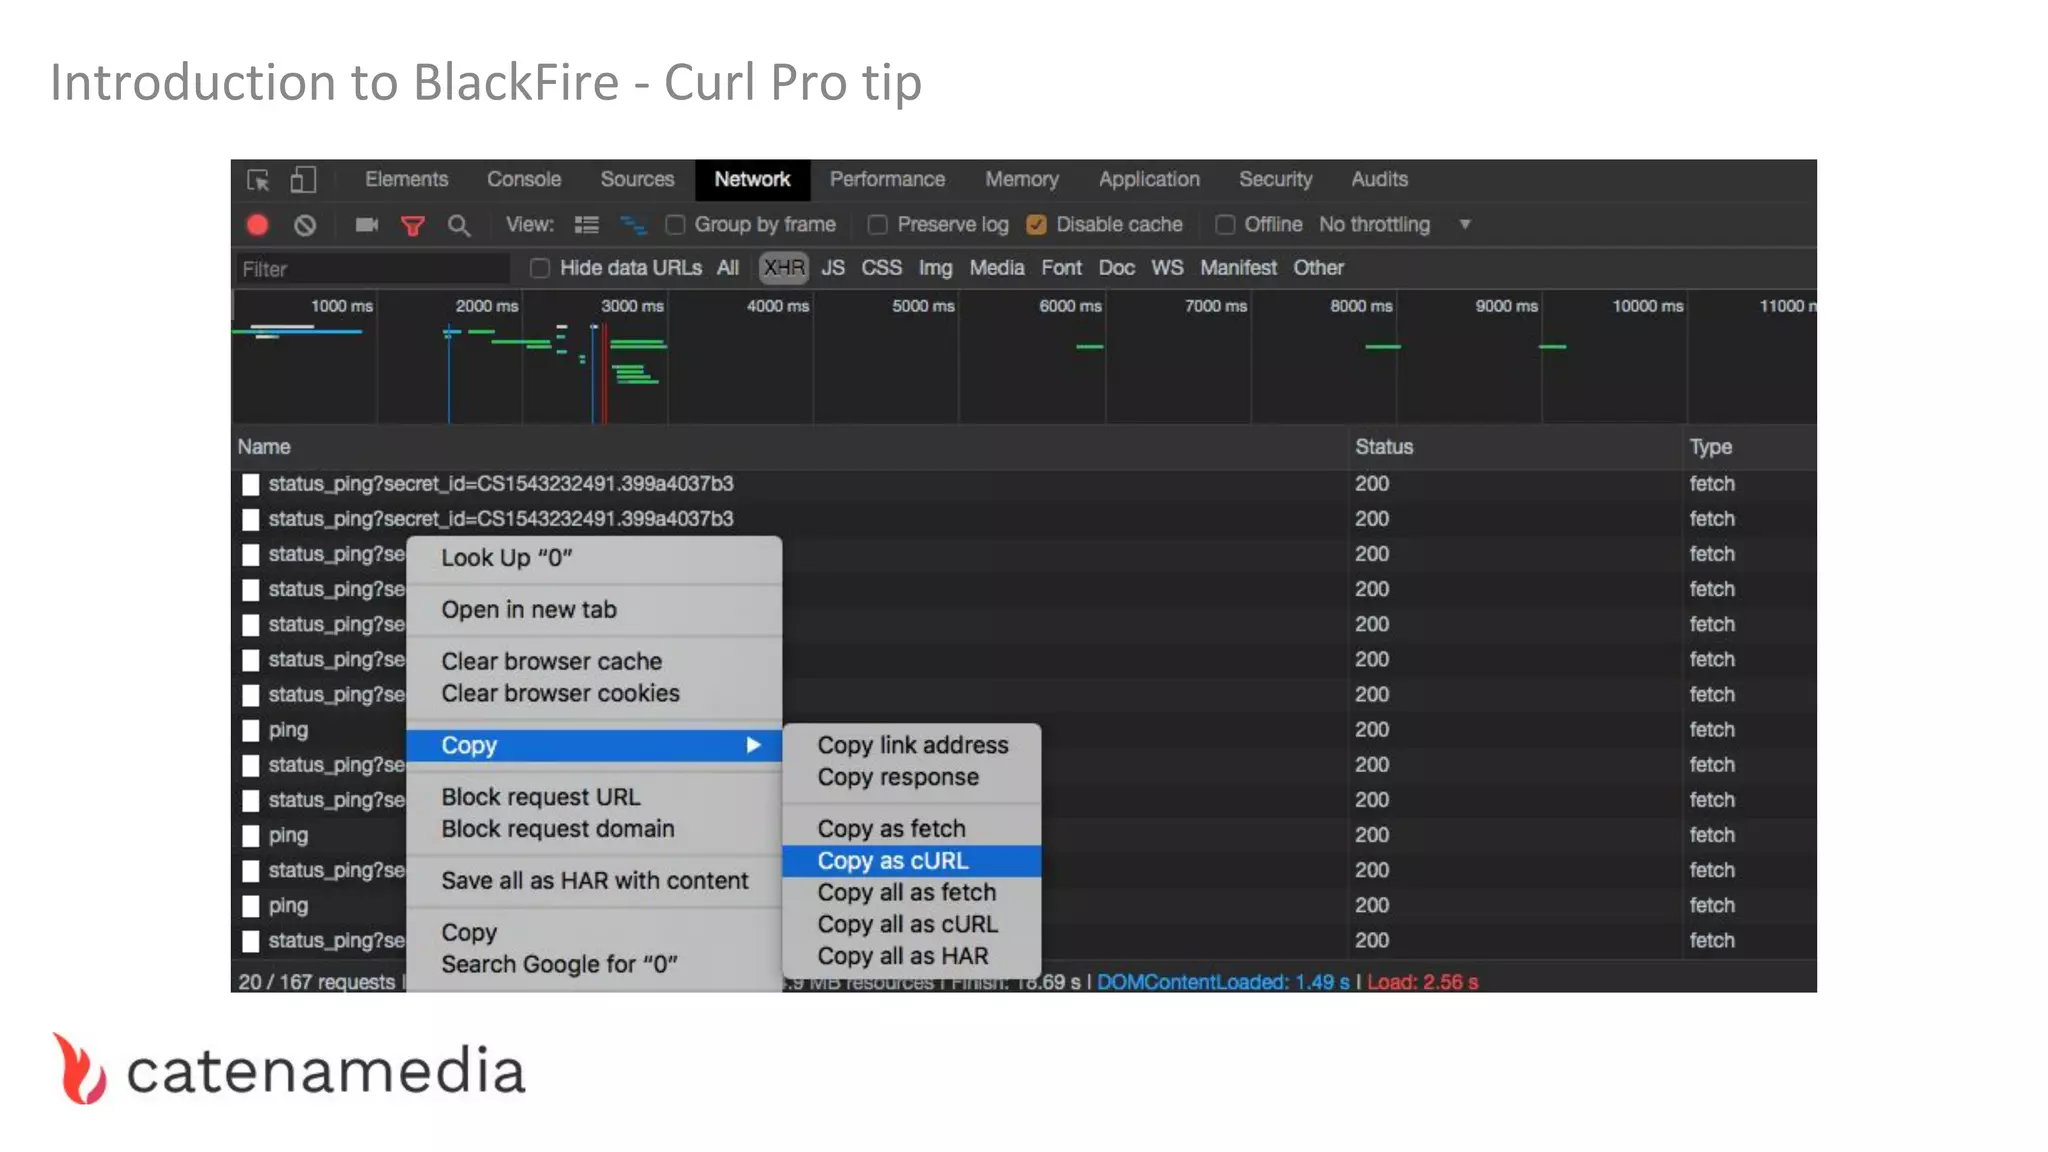Expand the Copy submenu arrow
The width and height of the screenshot is (2048, 1152).
click(x=753, y=745)
